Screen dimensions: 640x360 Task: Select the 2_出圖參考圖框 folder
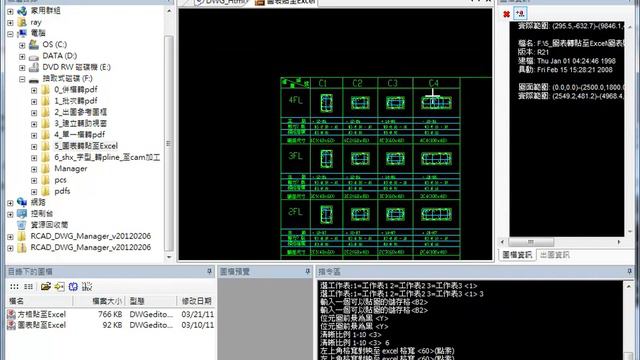pyautogui.click(x=80, y=112)
